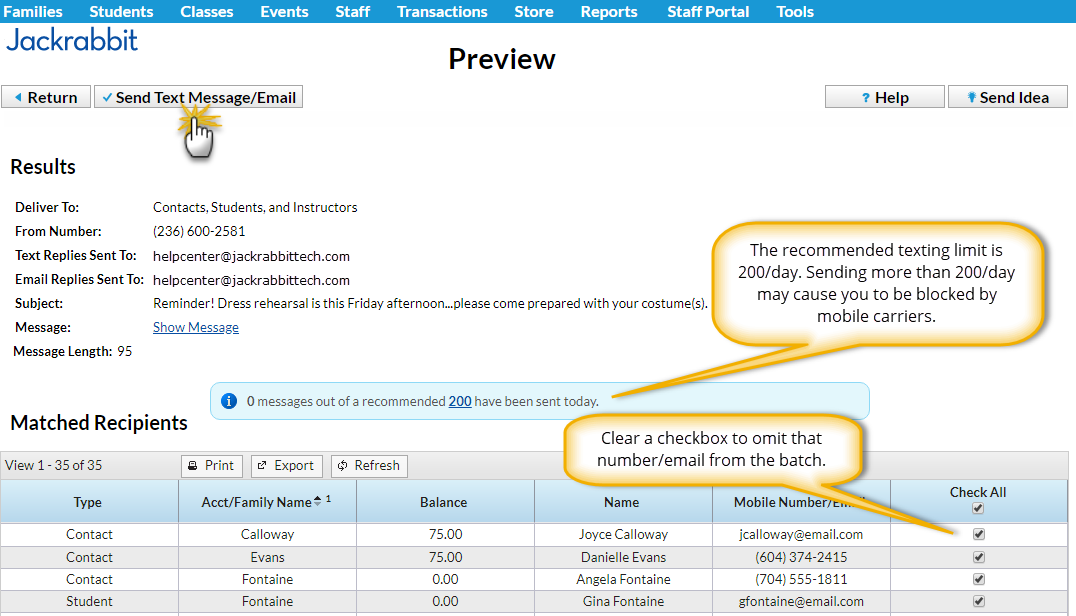
Task: Sort by the Name column header
Action: point(622,502)
